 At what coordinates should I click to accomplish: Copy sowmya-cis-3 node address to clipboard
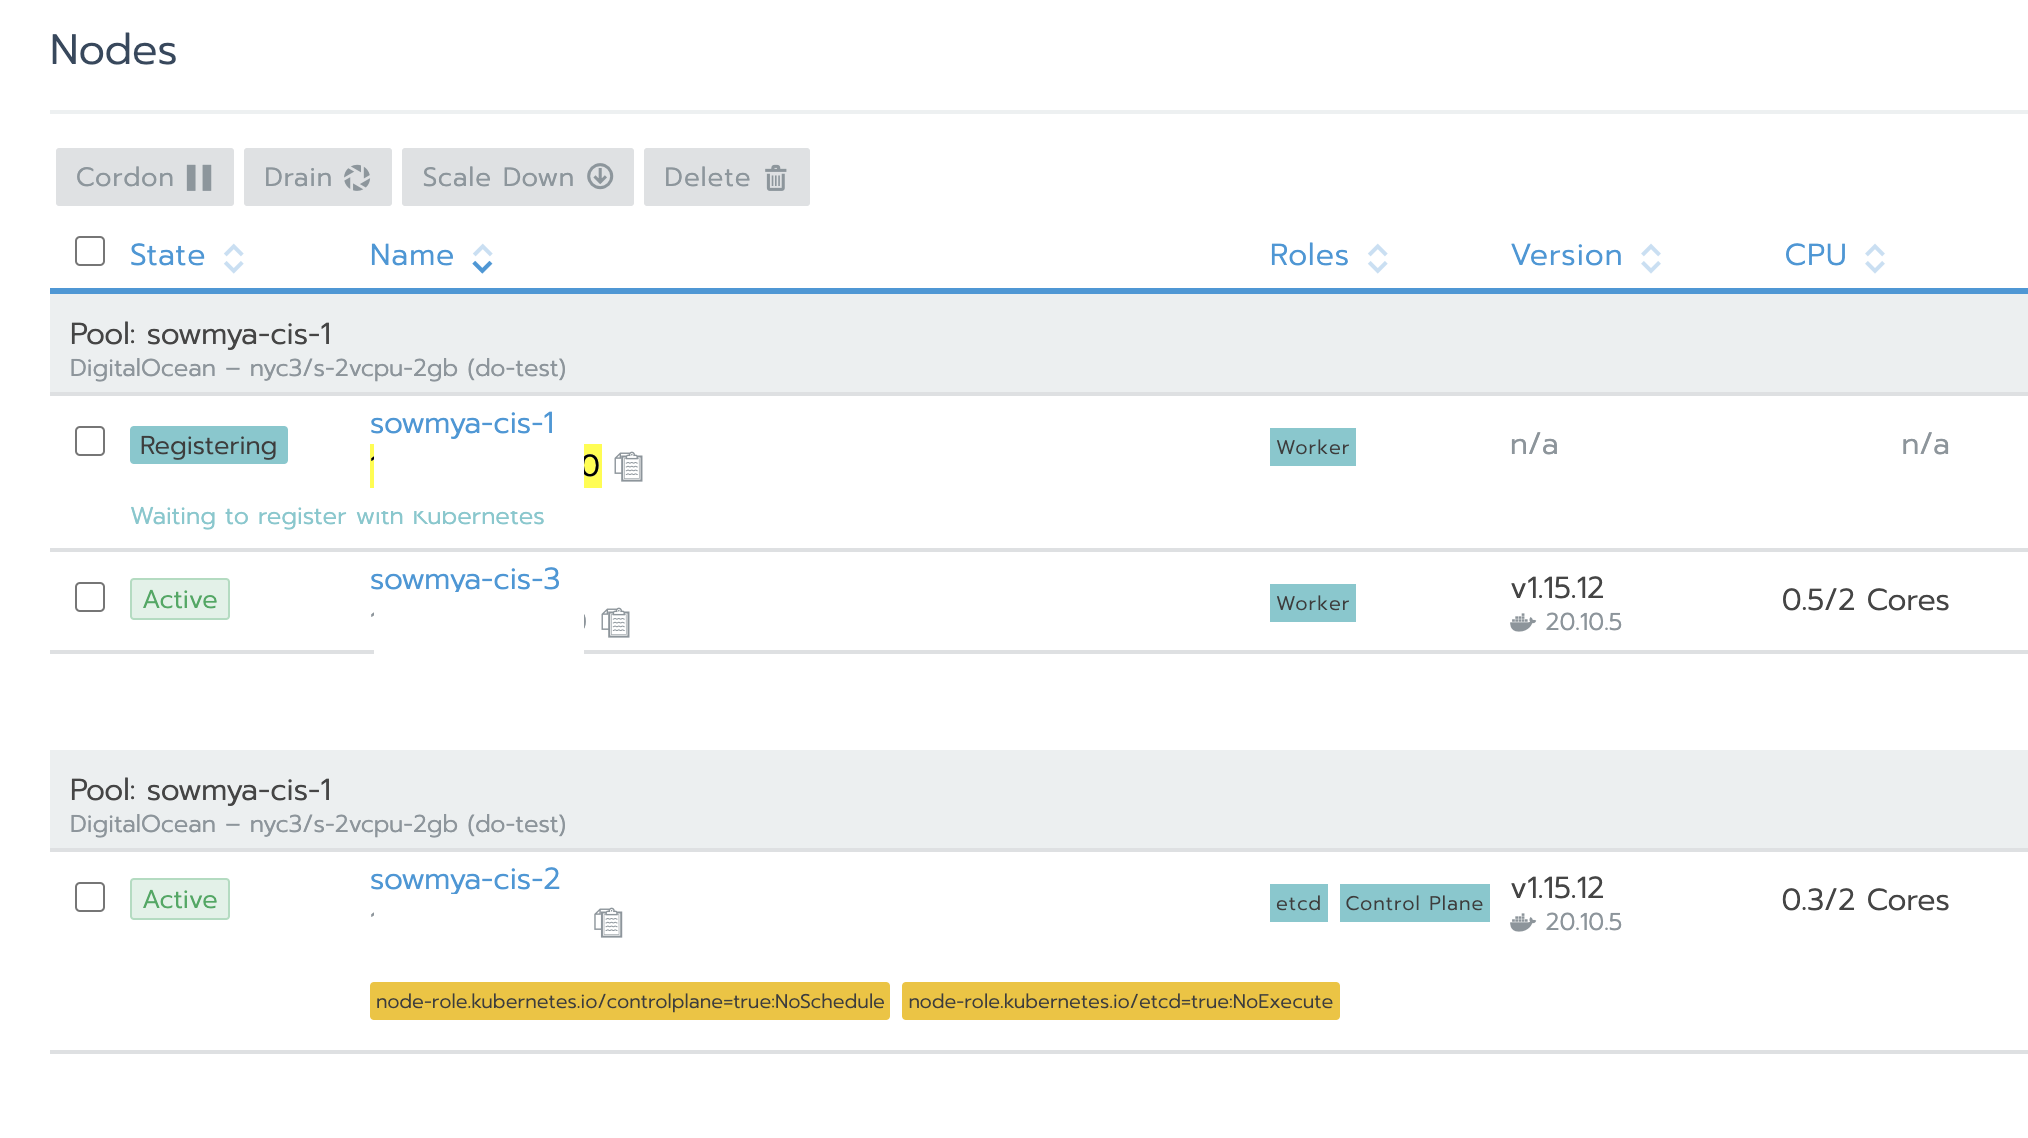click(615, 622)
